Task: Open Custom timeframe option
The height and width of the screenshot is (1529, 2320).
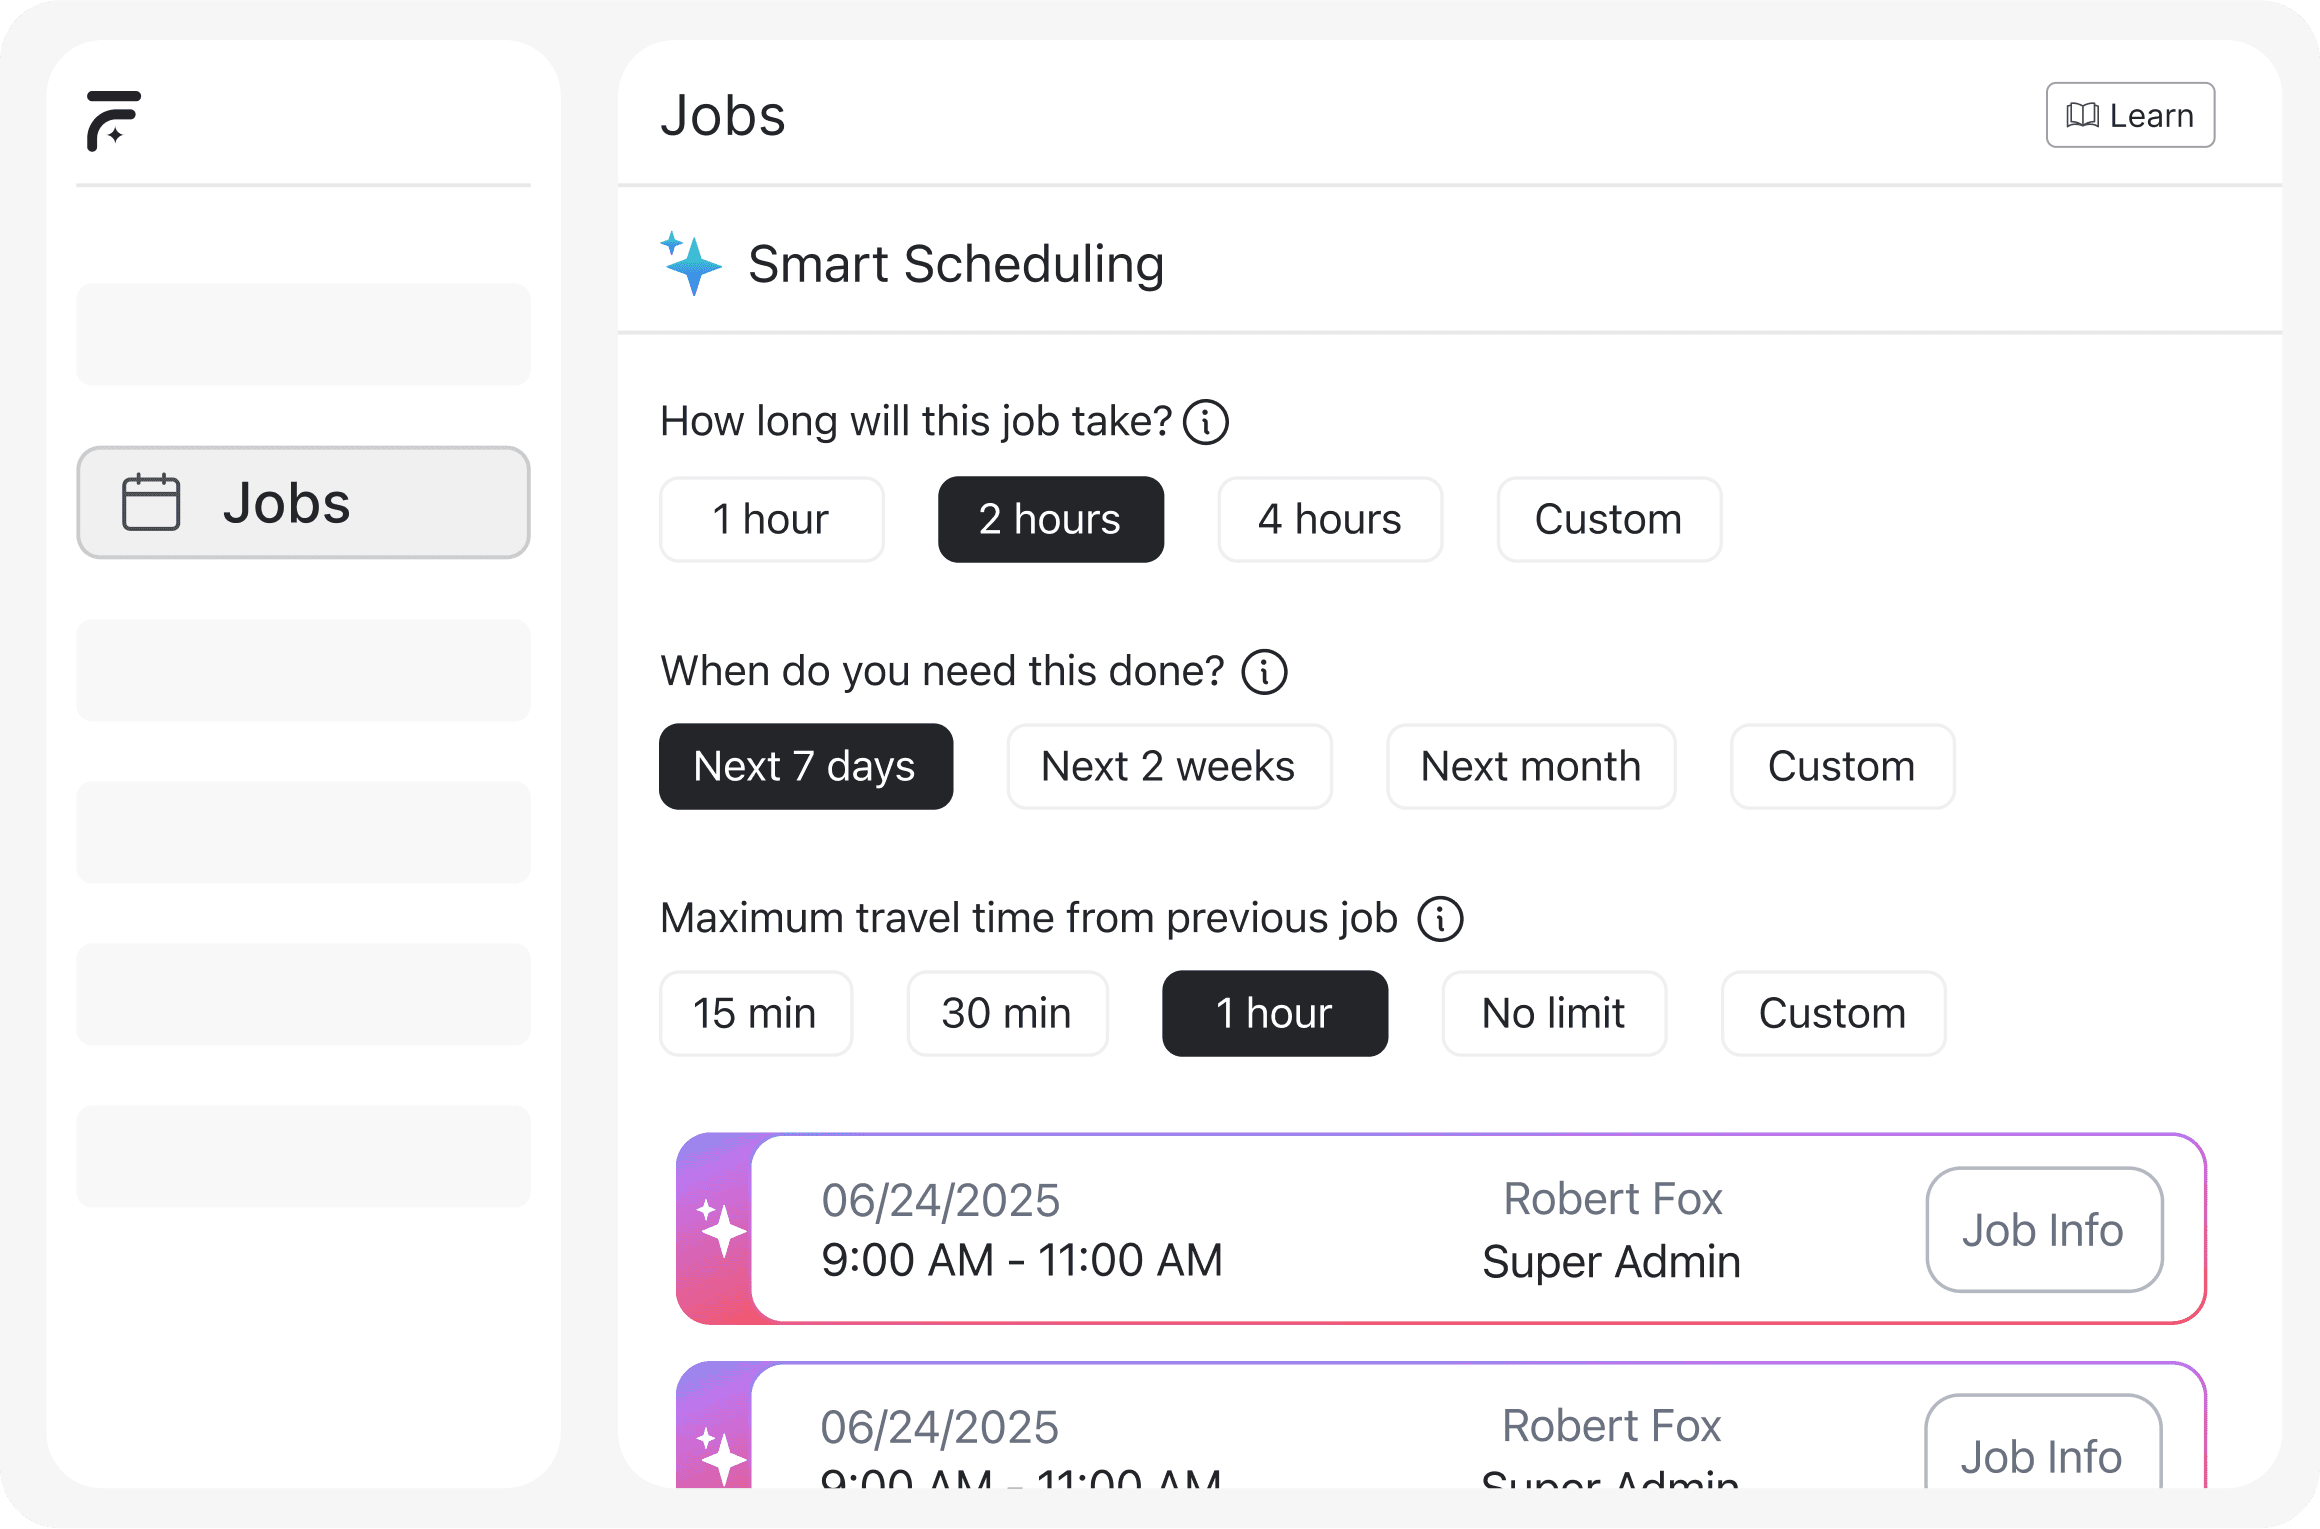Action: tap(1841, 767)
